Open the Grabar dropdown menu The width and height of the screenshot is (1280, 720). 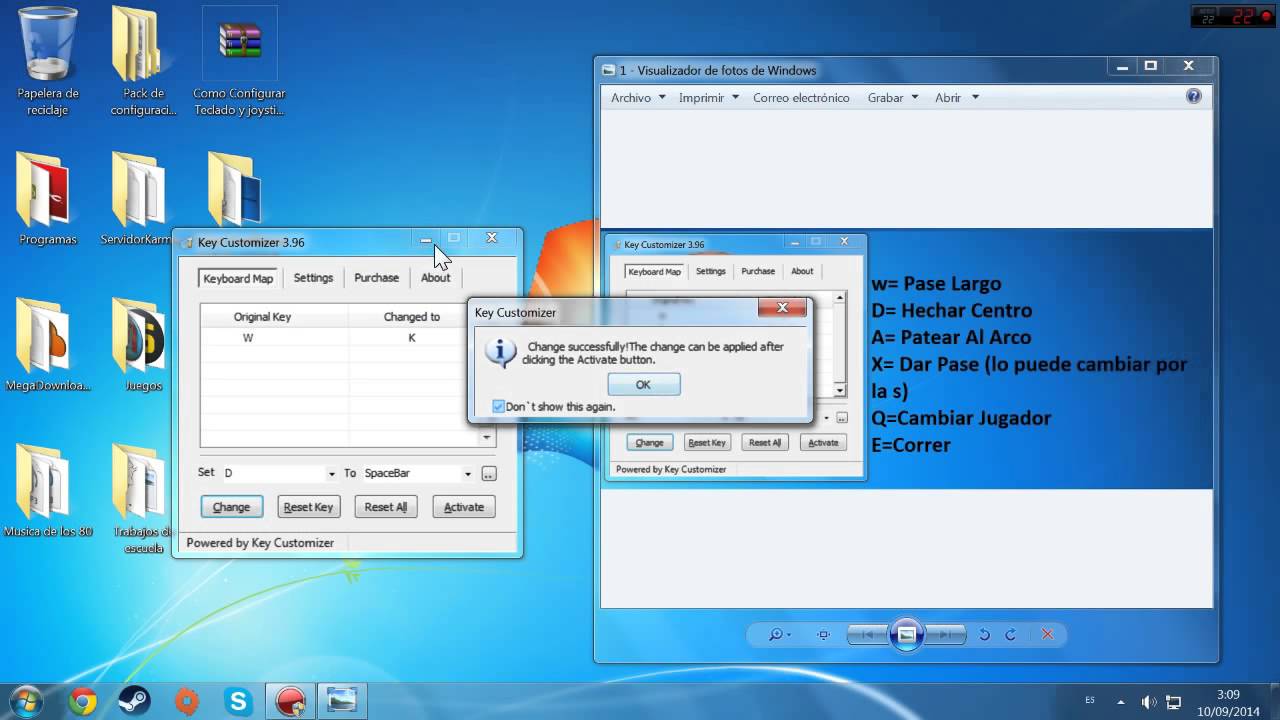point(892,98)
